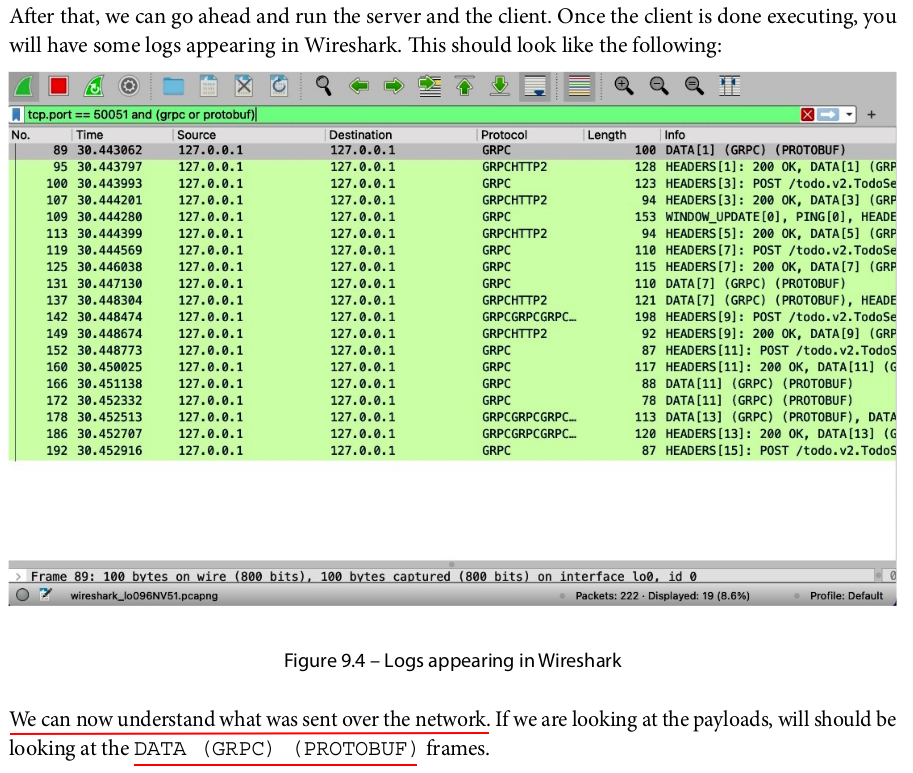Image resolution: width=913 pixels, height=773 pixels.
Task: Toggle auto-scroll during live capture
Action: pyautogui.click(x=535, y=87)
